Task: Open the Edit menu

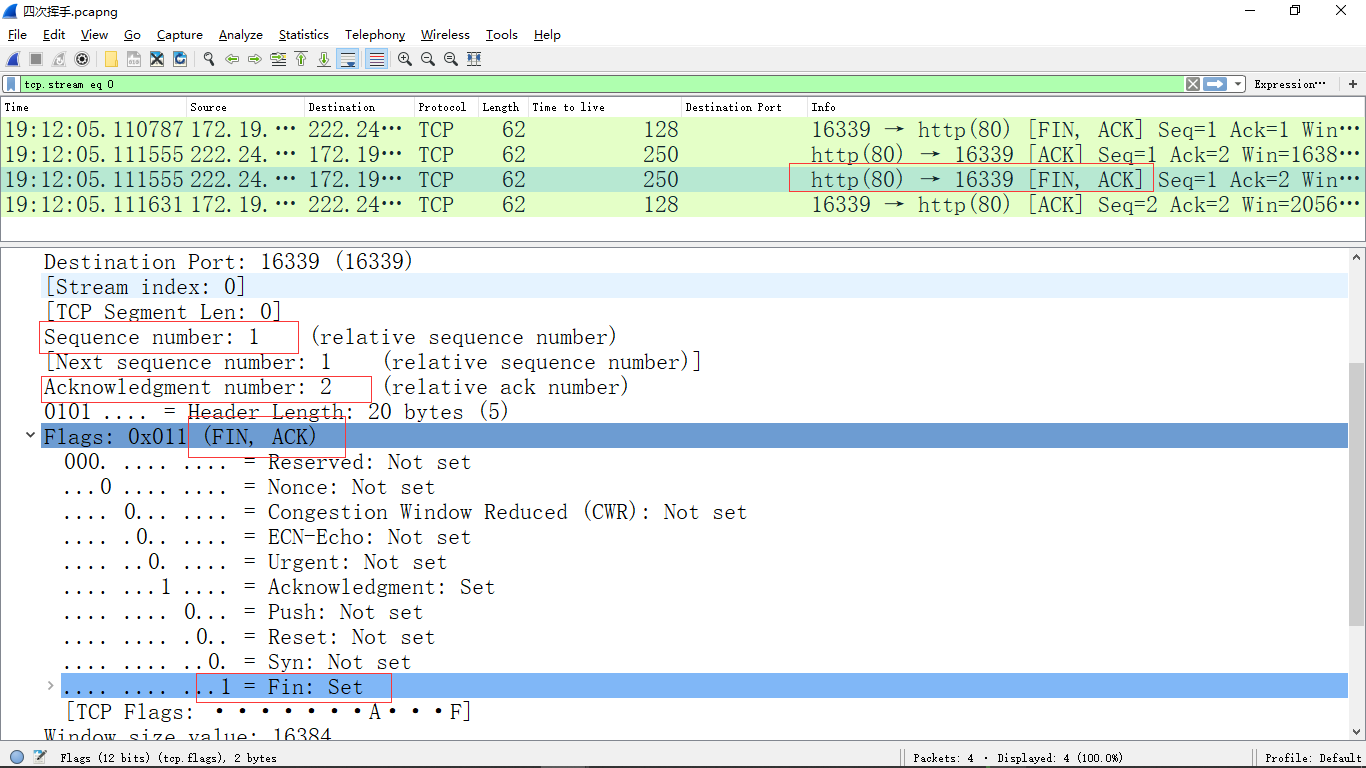Action: coord(54,34)
